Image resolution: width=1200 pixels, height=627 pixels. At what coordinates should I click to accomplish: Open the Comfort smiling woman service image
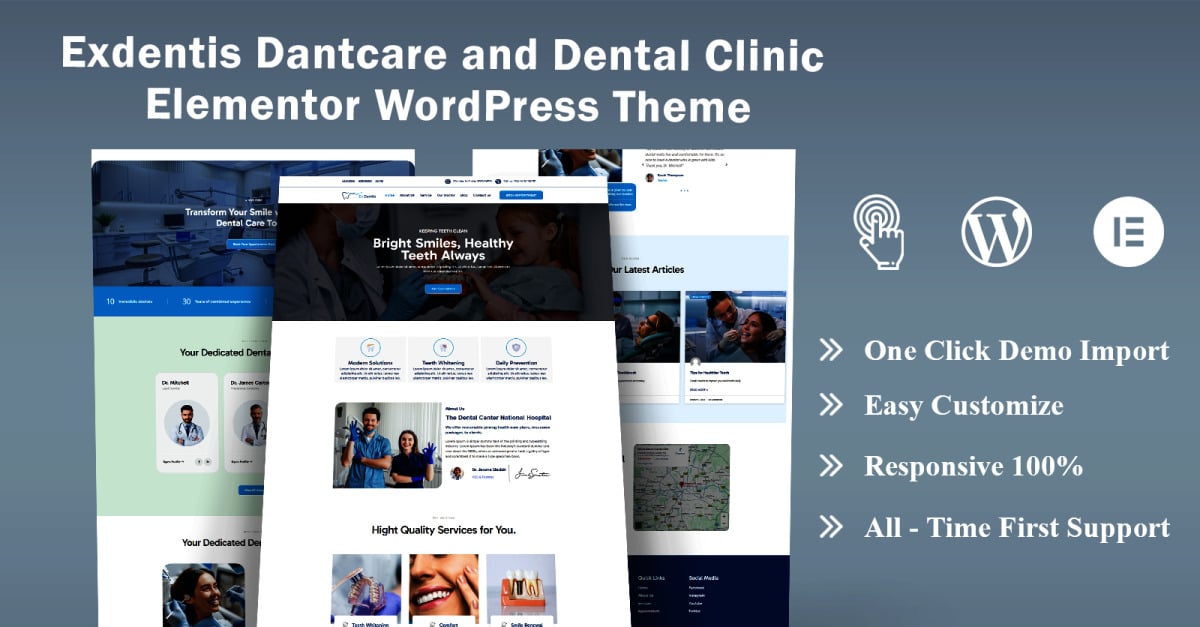click(443, 585)
